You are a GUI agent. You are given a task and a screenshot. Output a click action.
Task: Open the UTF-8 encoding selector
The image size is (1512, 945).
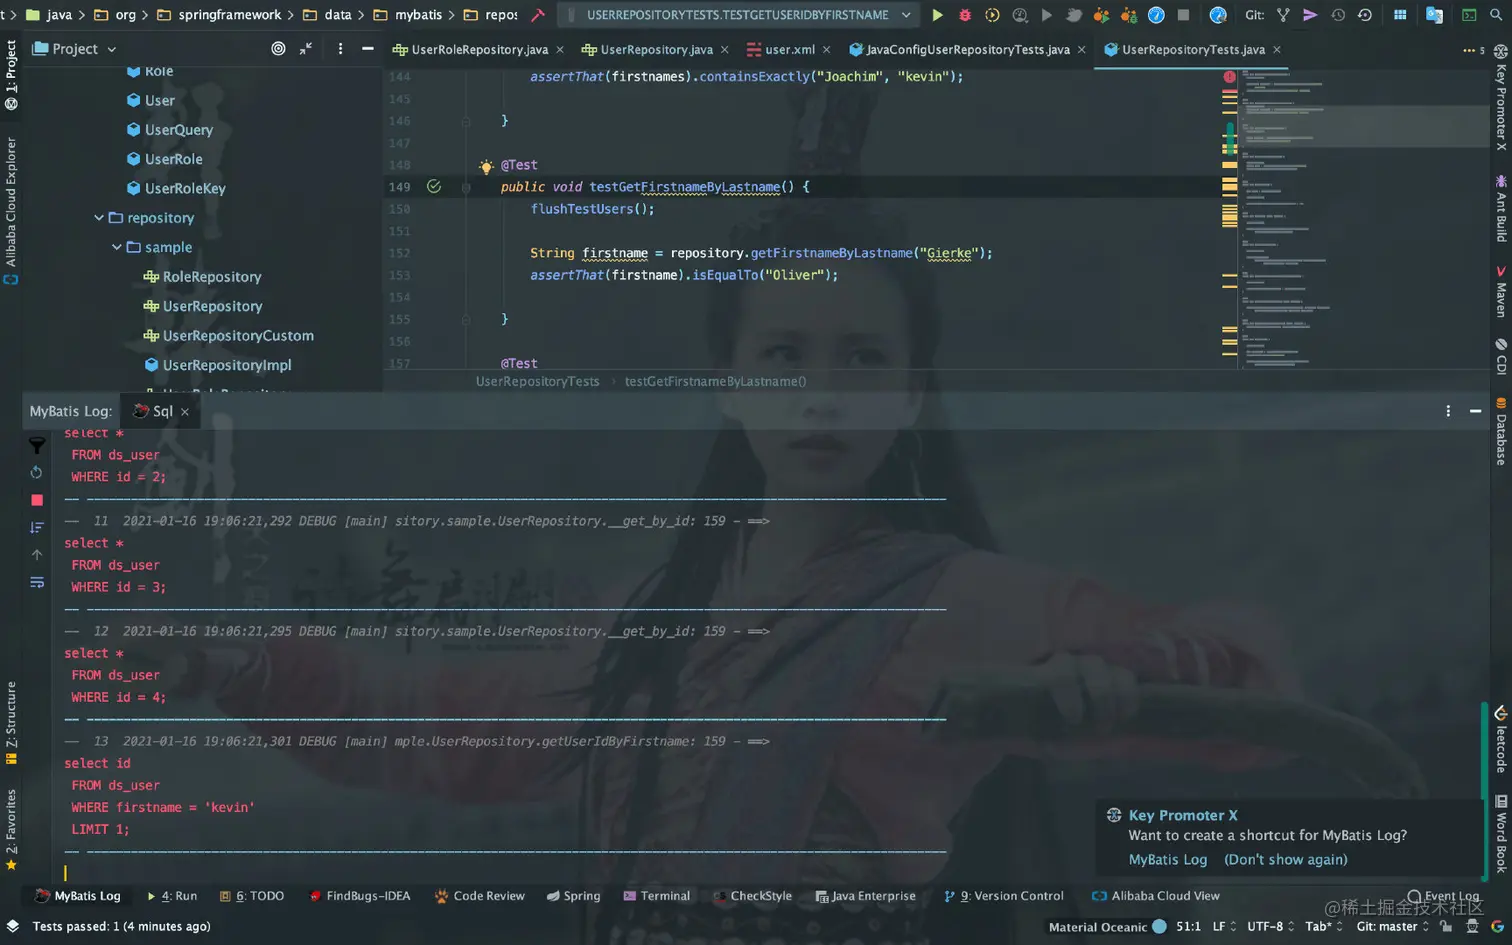[x=1271, y=927]
